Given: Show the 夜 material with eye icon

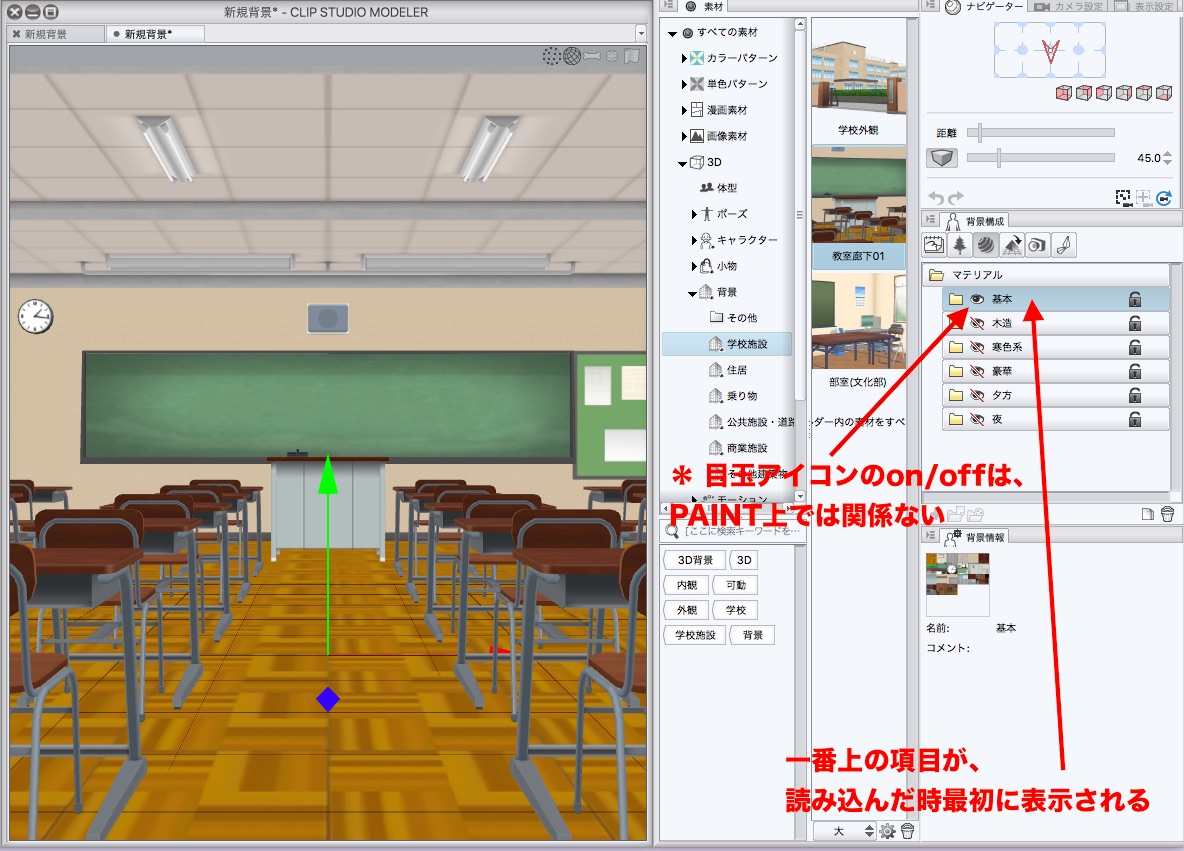Looking at the screenshot, I should click(977, 419).
